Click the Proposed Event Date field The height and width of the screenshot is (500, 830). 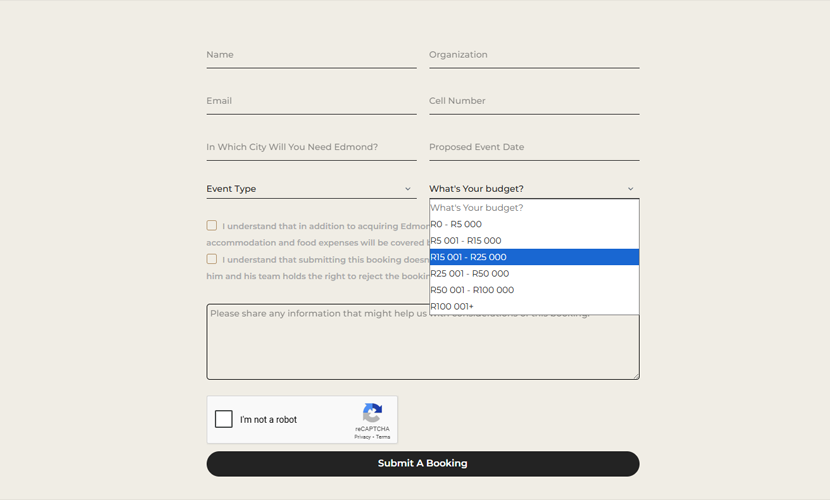coord(534,147)
